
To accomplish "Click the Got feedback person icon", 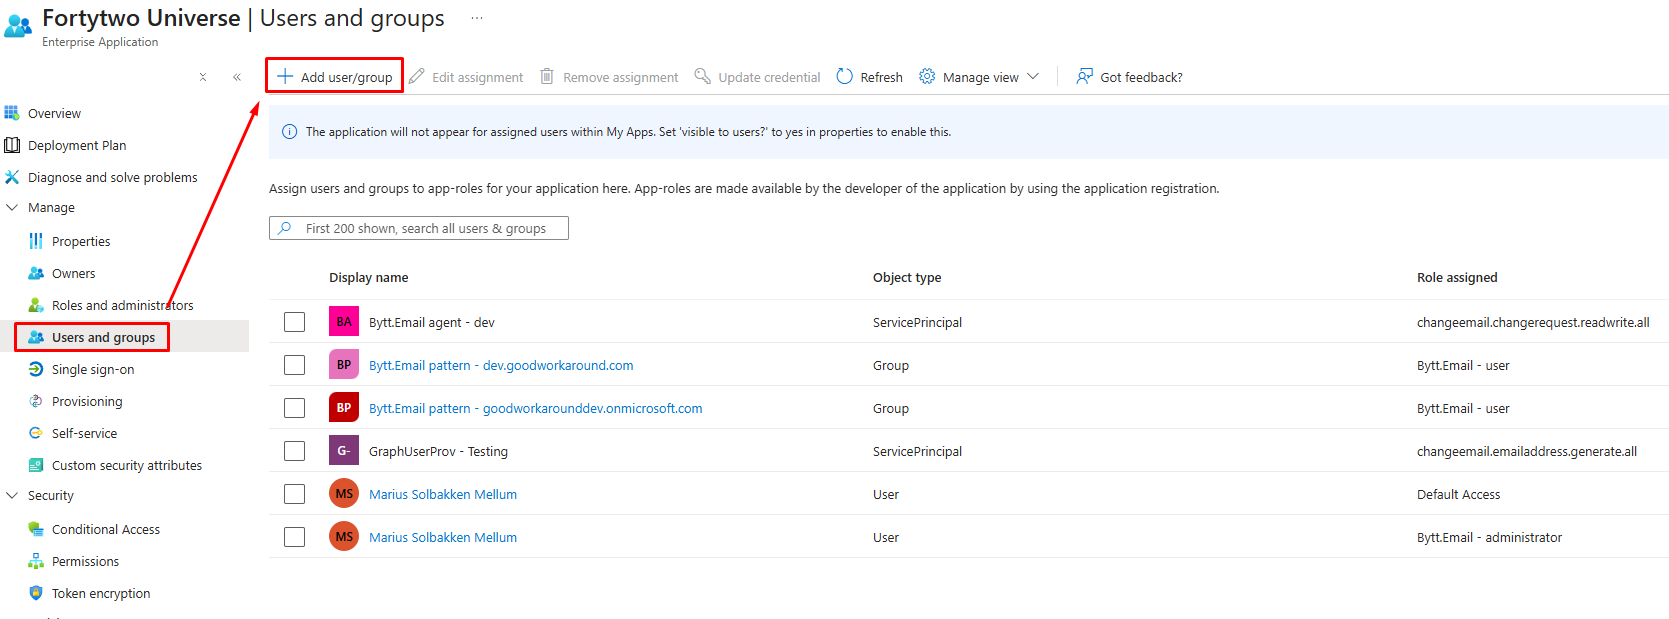I will click(x=1084, y=77).
